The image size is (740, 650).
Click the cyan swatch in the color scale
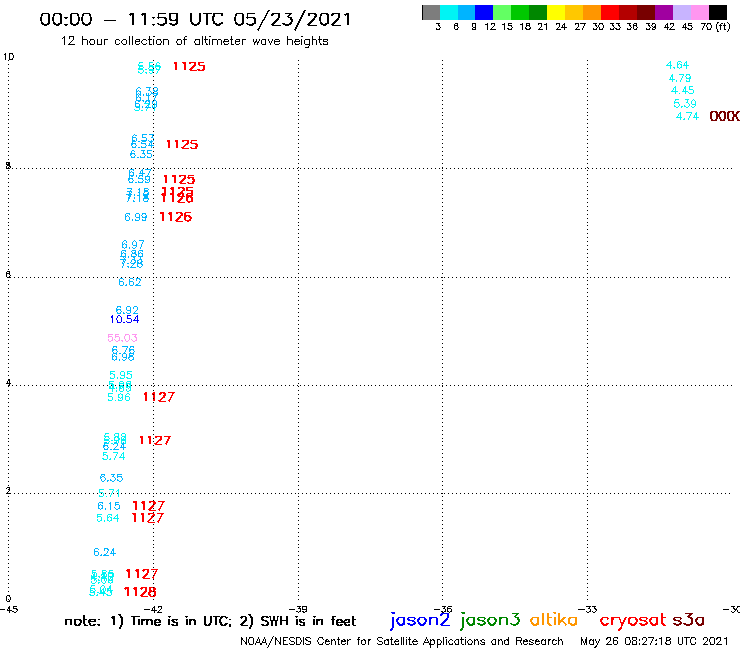pos(449,12)
